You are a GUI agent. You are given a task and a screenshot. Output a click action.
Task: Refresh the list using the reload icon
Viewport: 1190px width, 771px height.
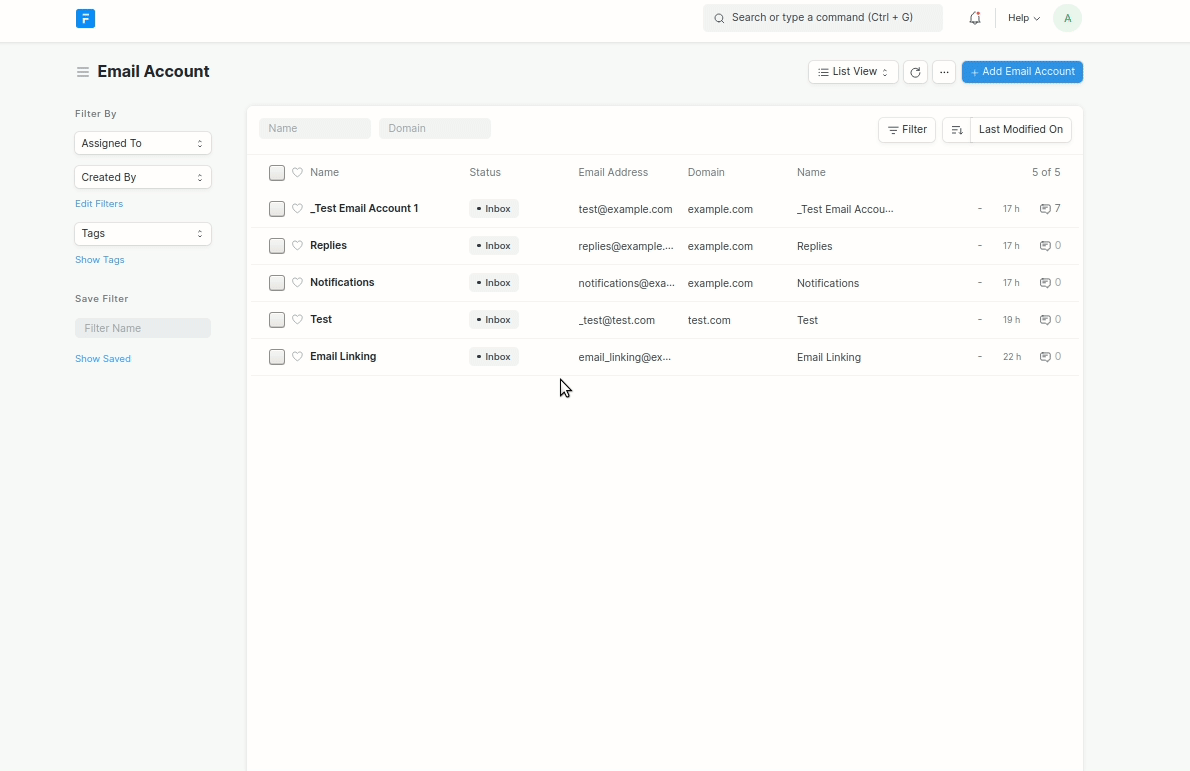915,72
